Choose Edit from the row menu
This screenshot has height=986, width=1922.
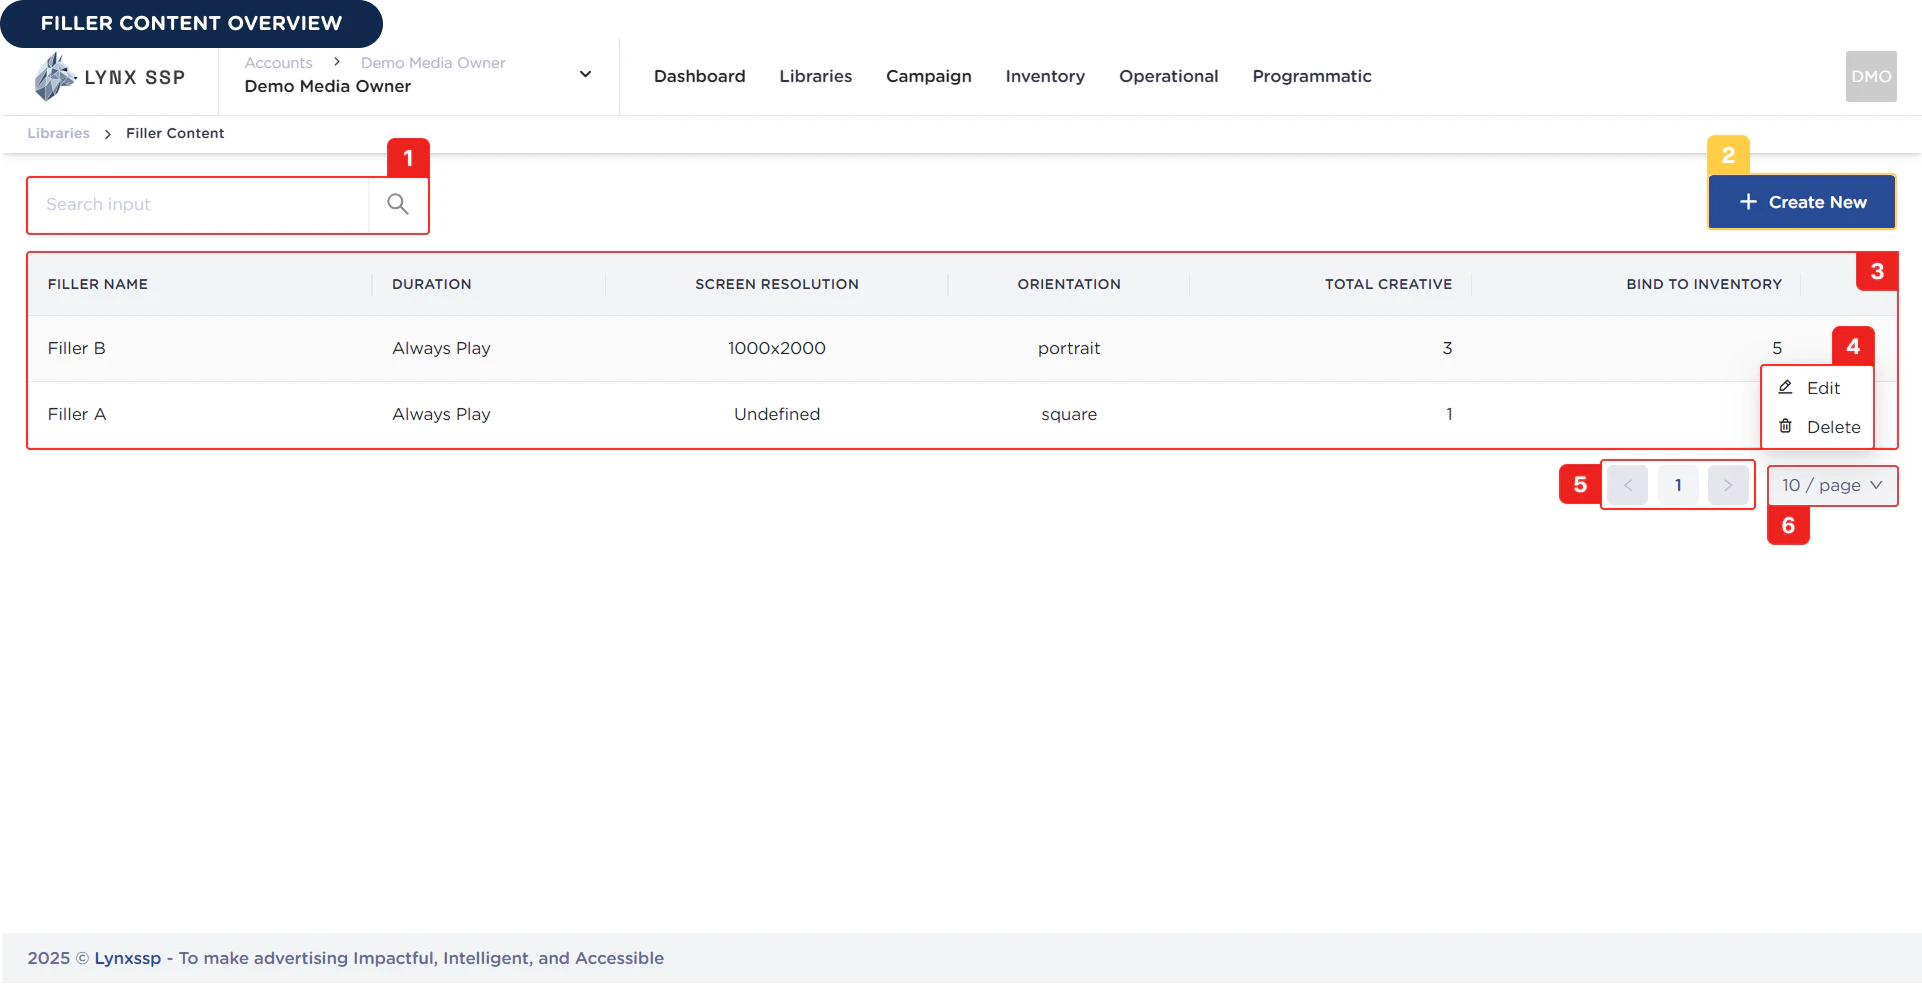point(1816,388)
